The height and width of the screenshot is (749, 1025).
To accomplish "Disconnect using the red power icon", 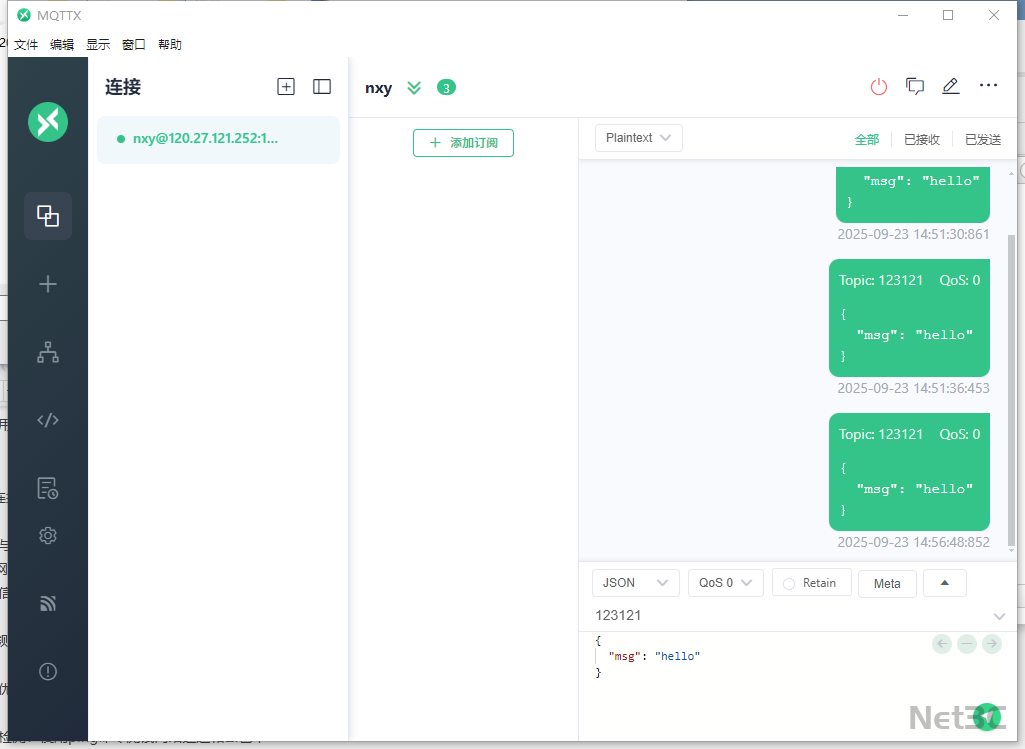I will (x=879, y=86).
